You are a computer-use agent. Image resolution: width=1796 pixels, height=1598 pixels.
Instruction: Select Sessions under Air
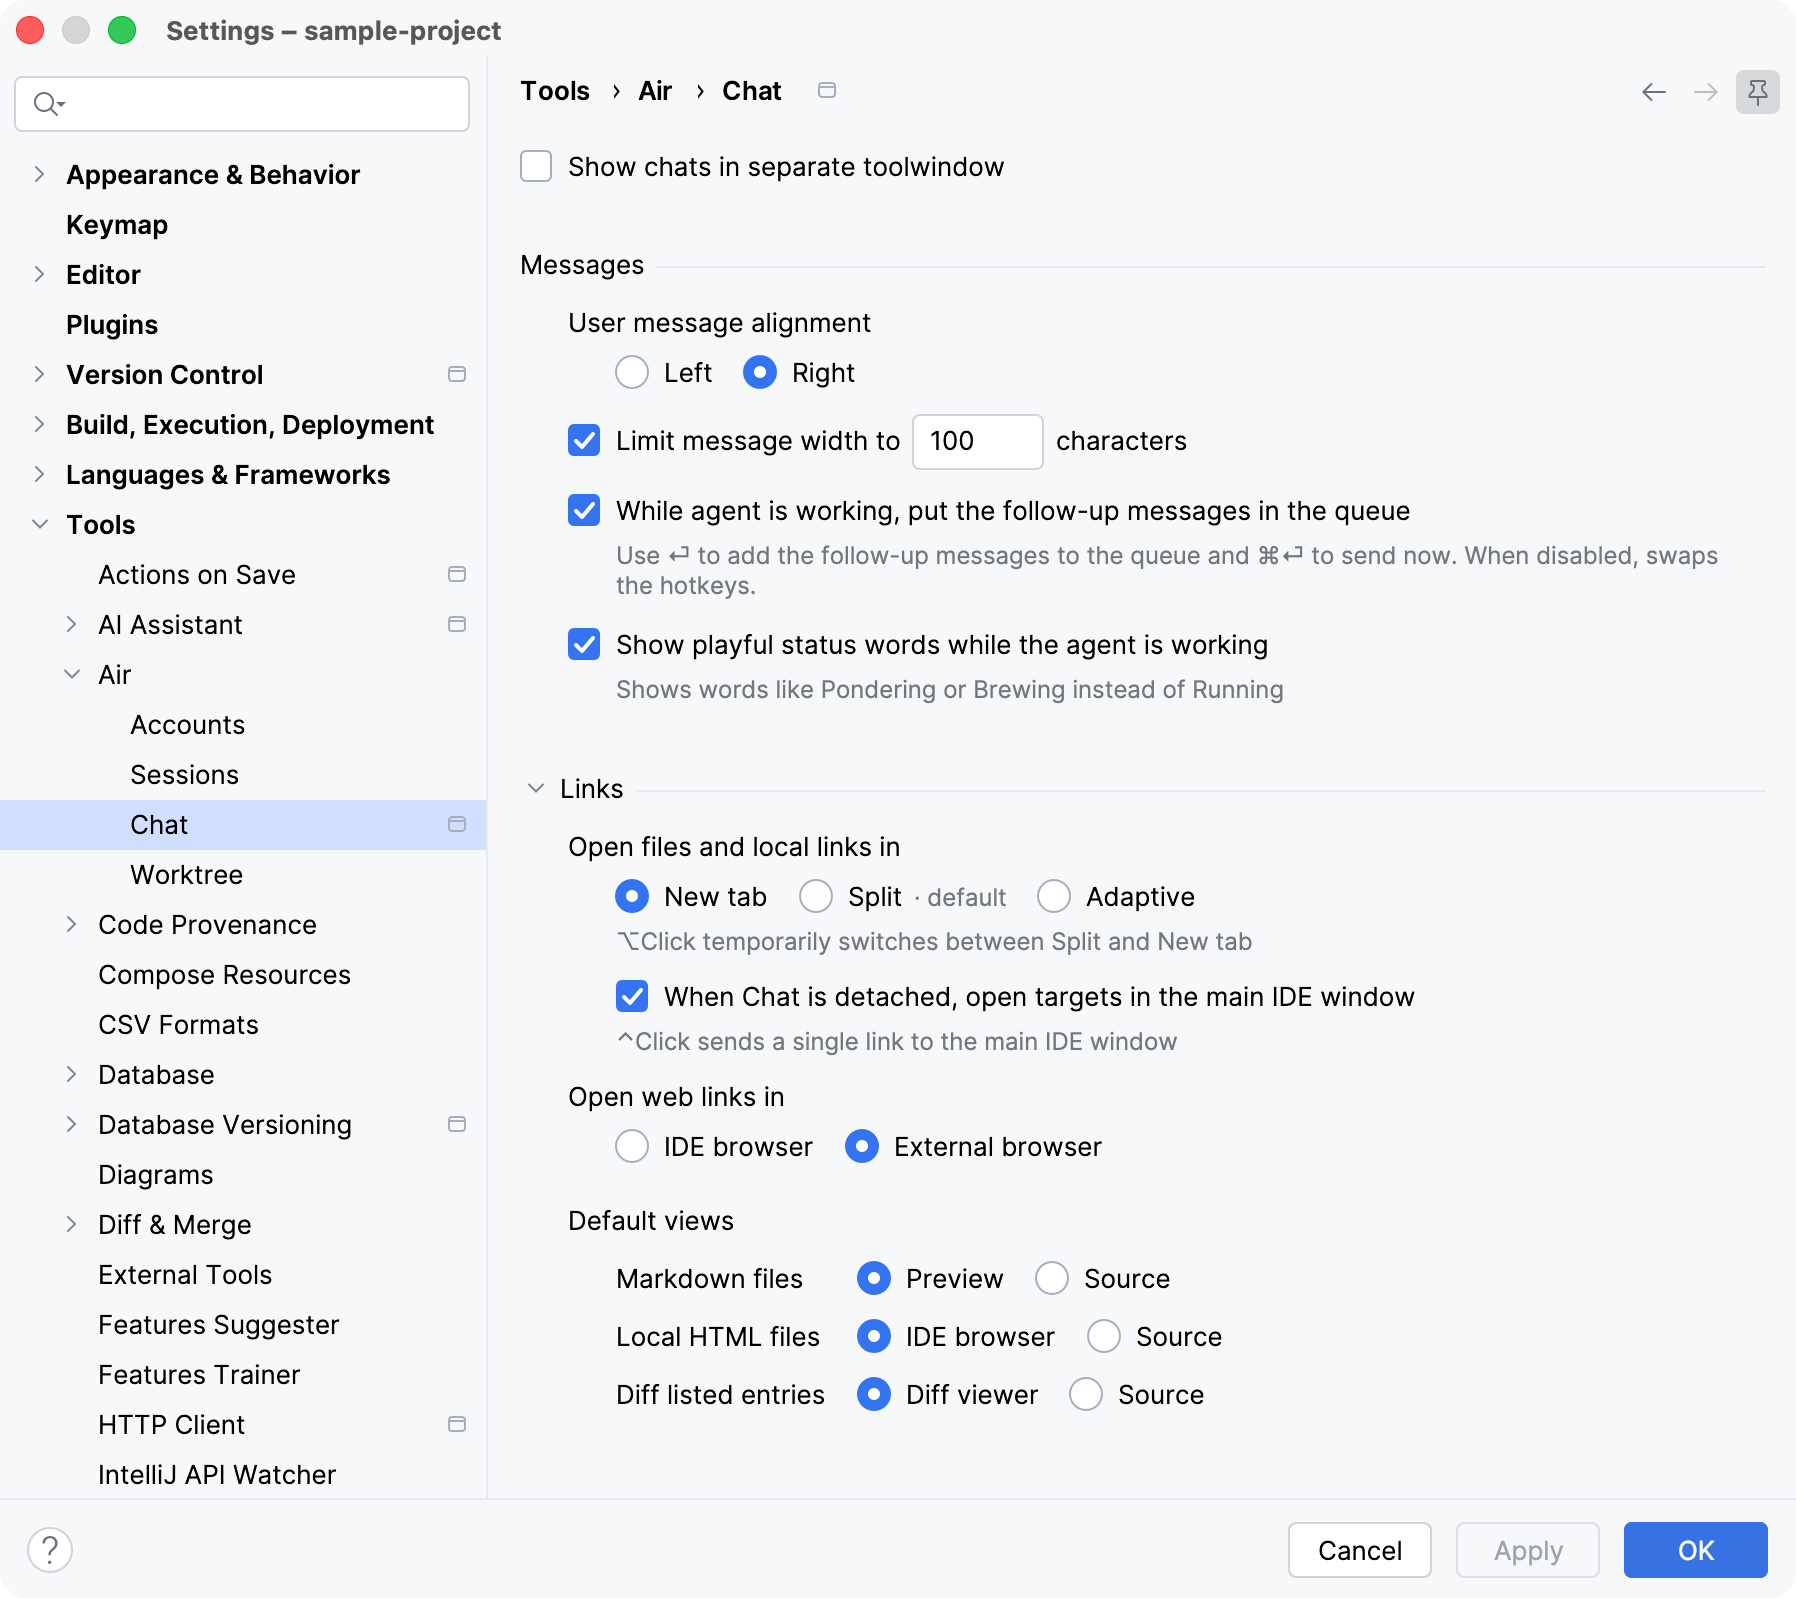click(185, 774)
